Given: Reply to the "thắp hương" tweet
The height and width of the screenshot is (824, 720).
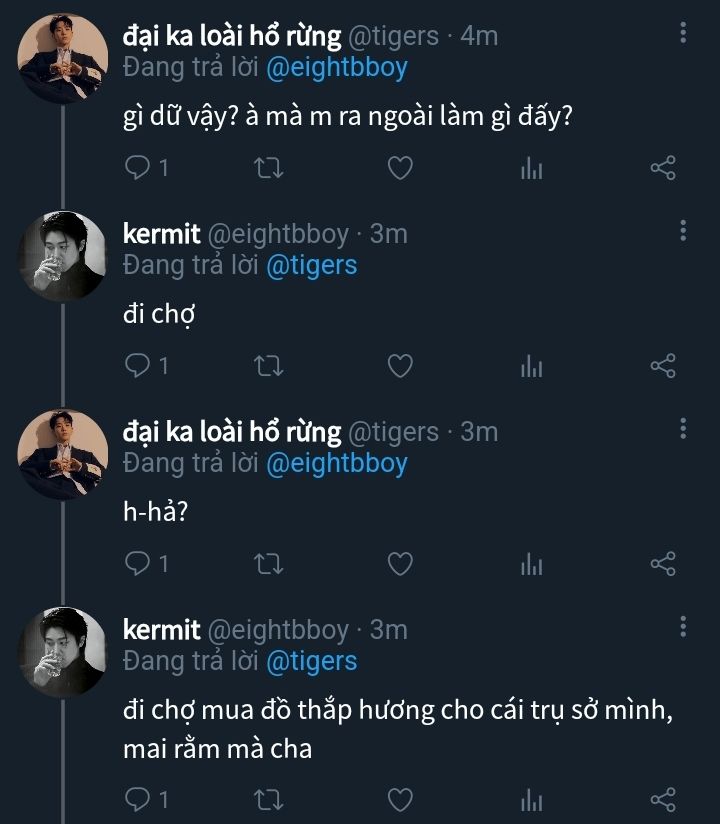Looking at the screenshot, I should (138, 798).
